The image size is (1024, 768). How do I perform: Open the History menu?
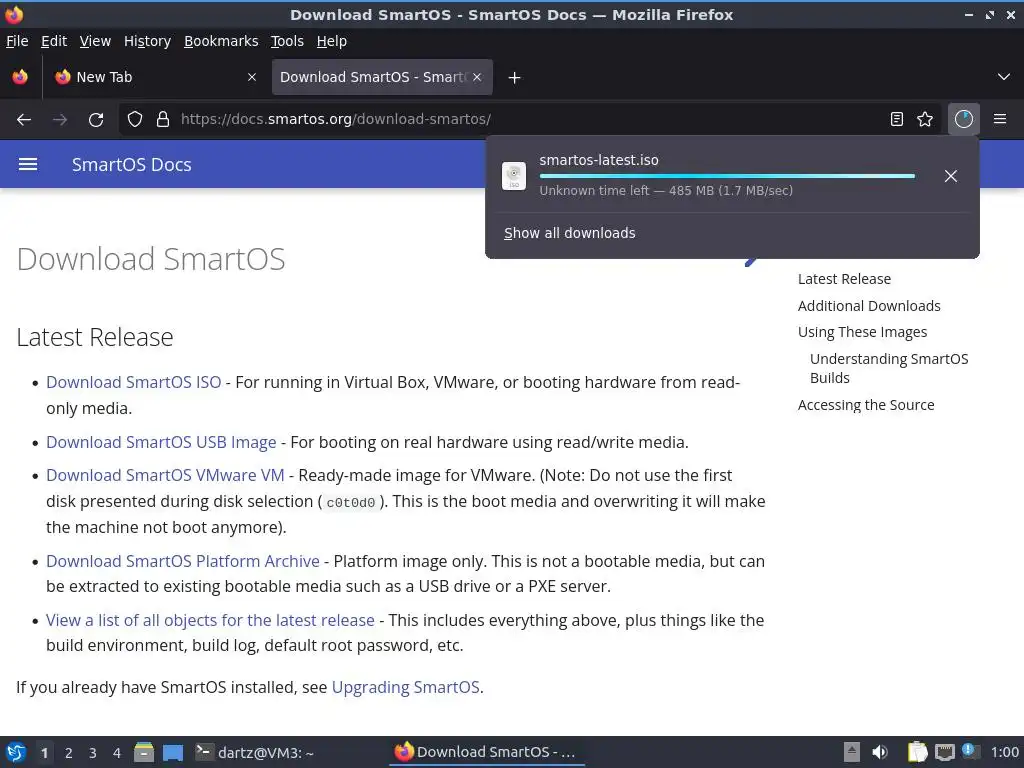click(x=148, y=41)
